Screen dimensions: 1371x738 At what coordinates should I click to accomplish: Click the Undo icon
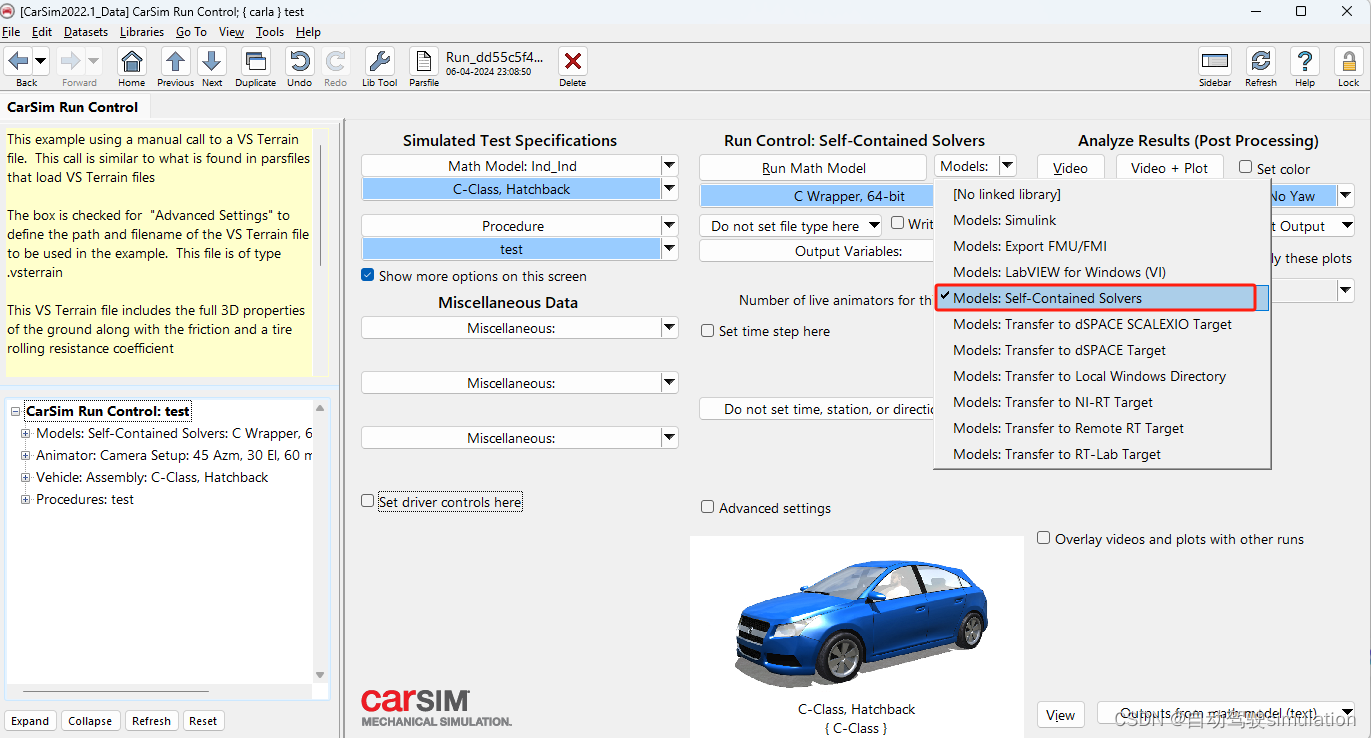(299, 60)
